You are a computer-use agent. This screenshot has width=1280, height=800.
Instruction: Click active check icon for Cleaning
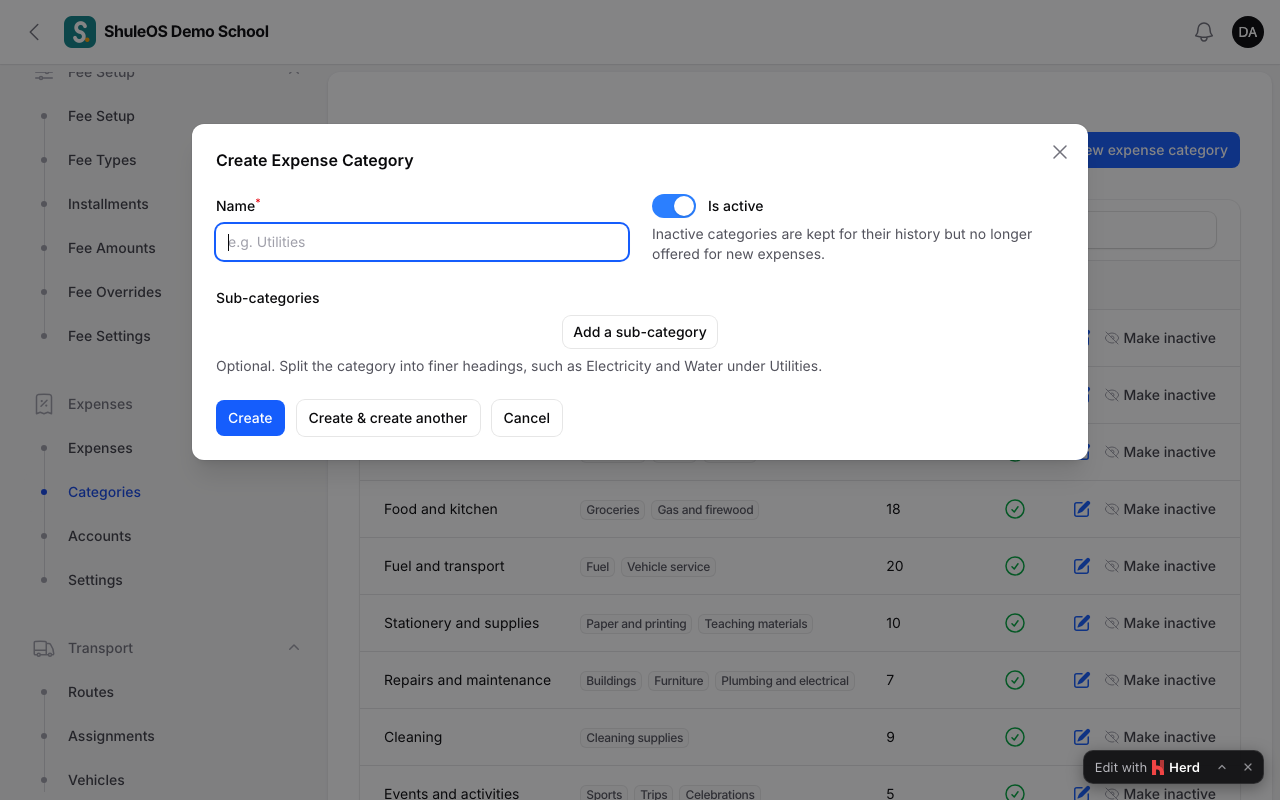point(1015,737)
